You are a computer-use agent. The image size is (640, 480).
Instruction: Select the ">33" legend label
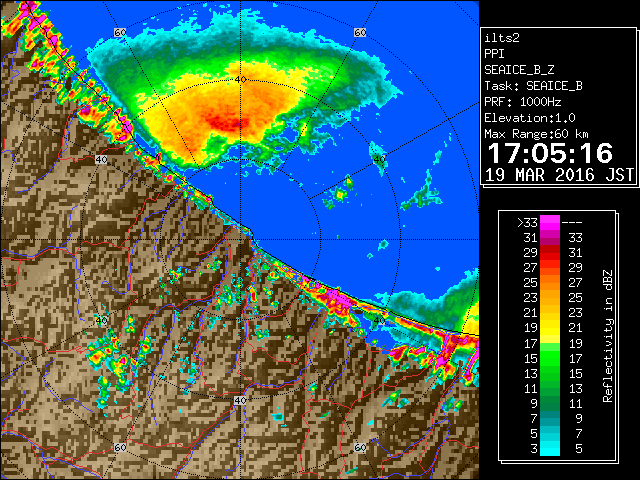[527, 223]
